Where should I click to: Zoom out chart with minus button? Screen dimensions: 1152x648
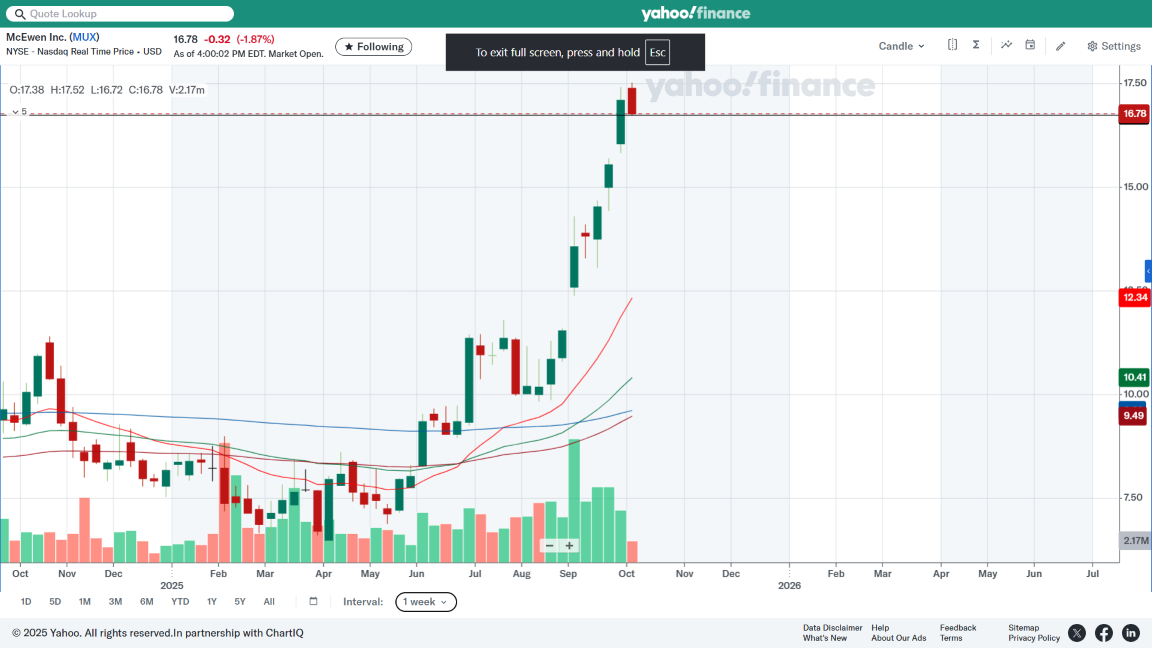[x=550, y=545]
